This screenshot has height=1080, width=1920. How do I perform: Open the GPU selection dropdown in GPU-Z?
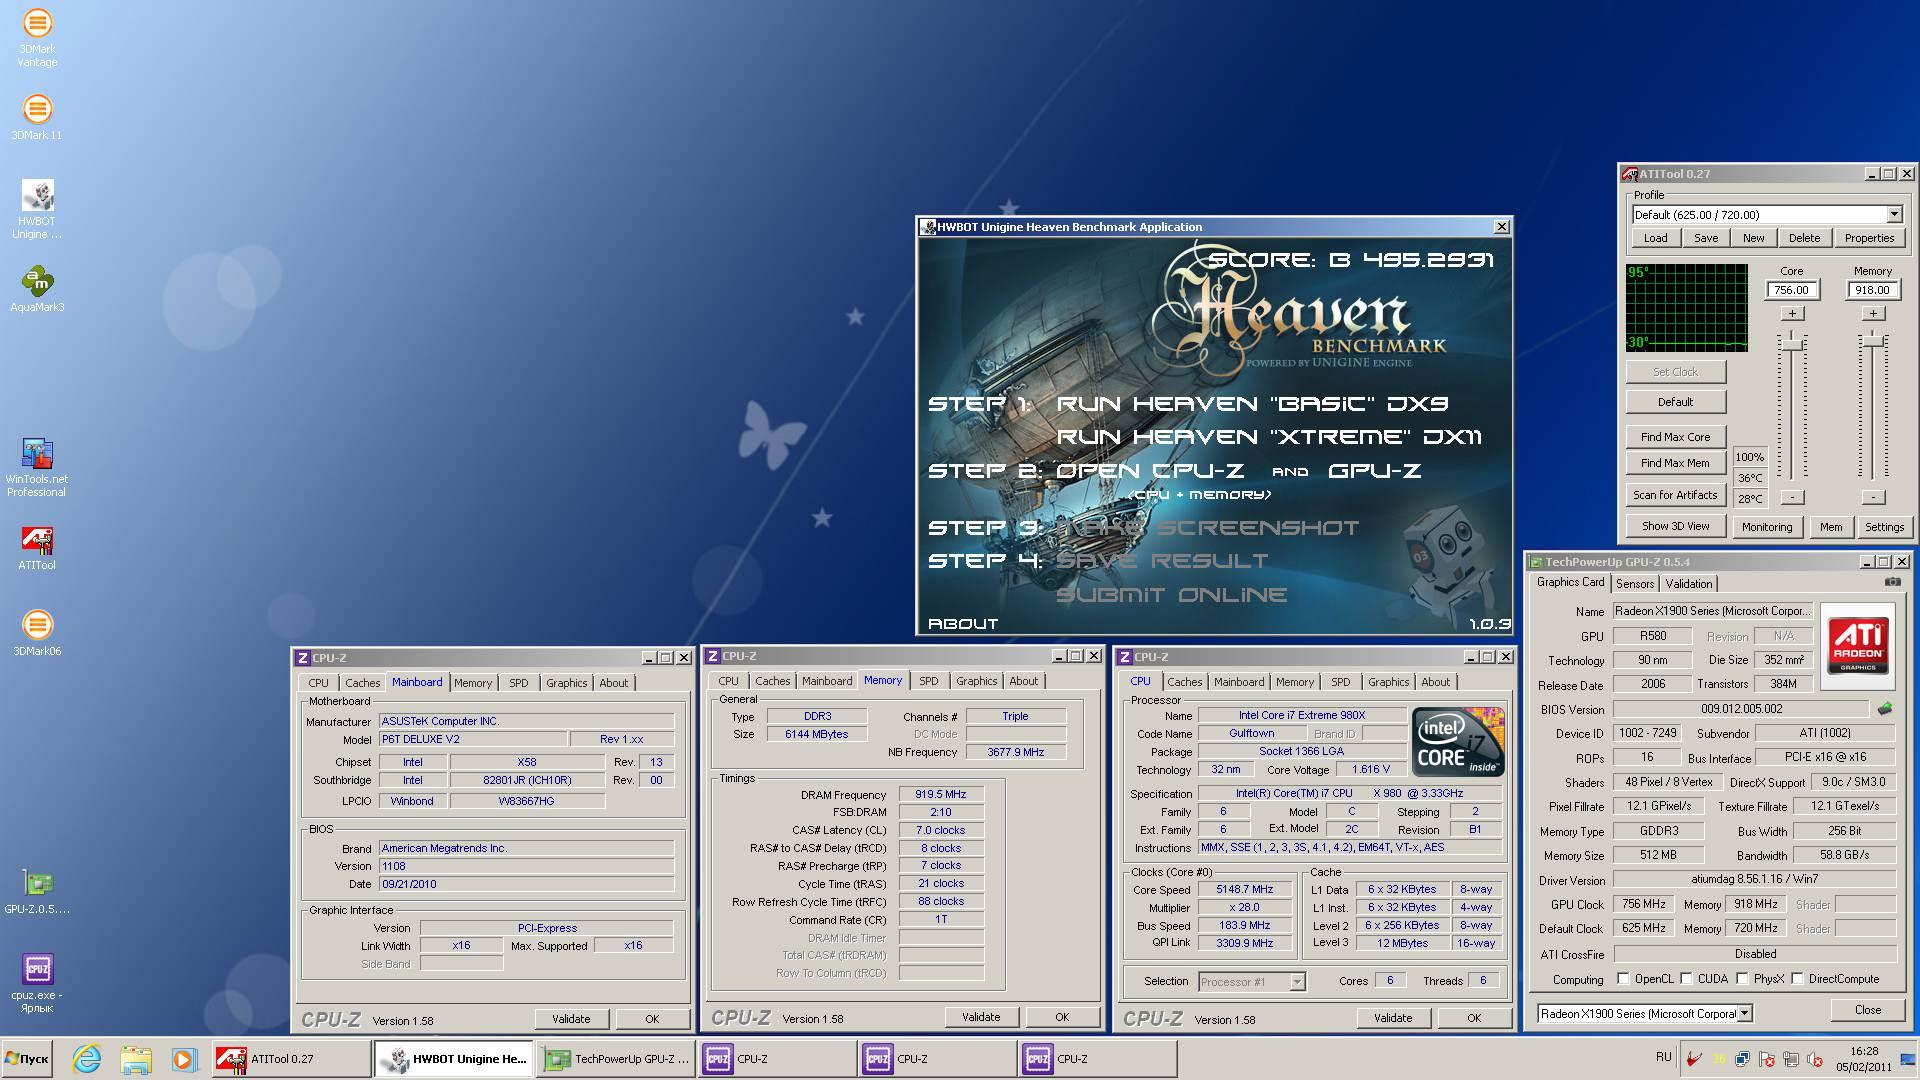coord(1744,1014)
